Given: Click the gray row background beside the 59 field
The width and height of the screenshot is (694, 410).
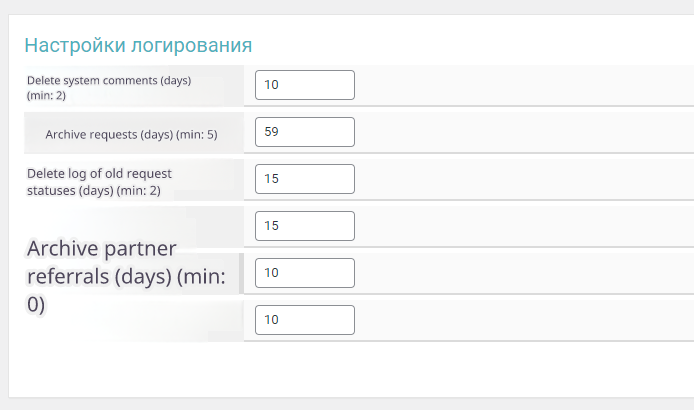Looking at the screenshot, I should [x=520, y=132].
